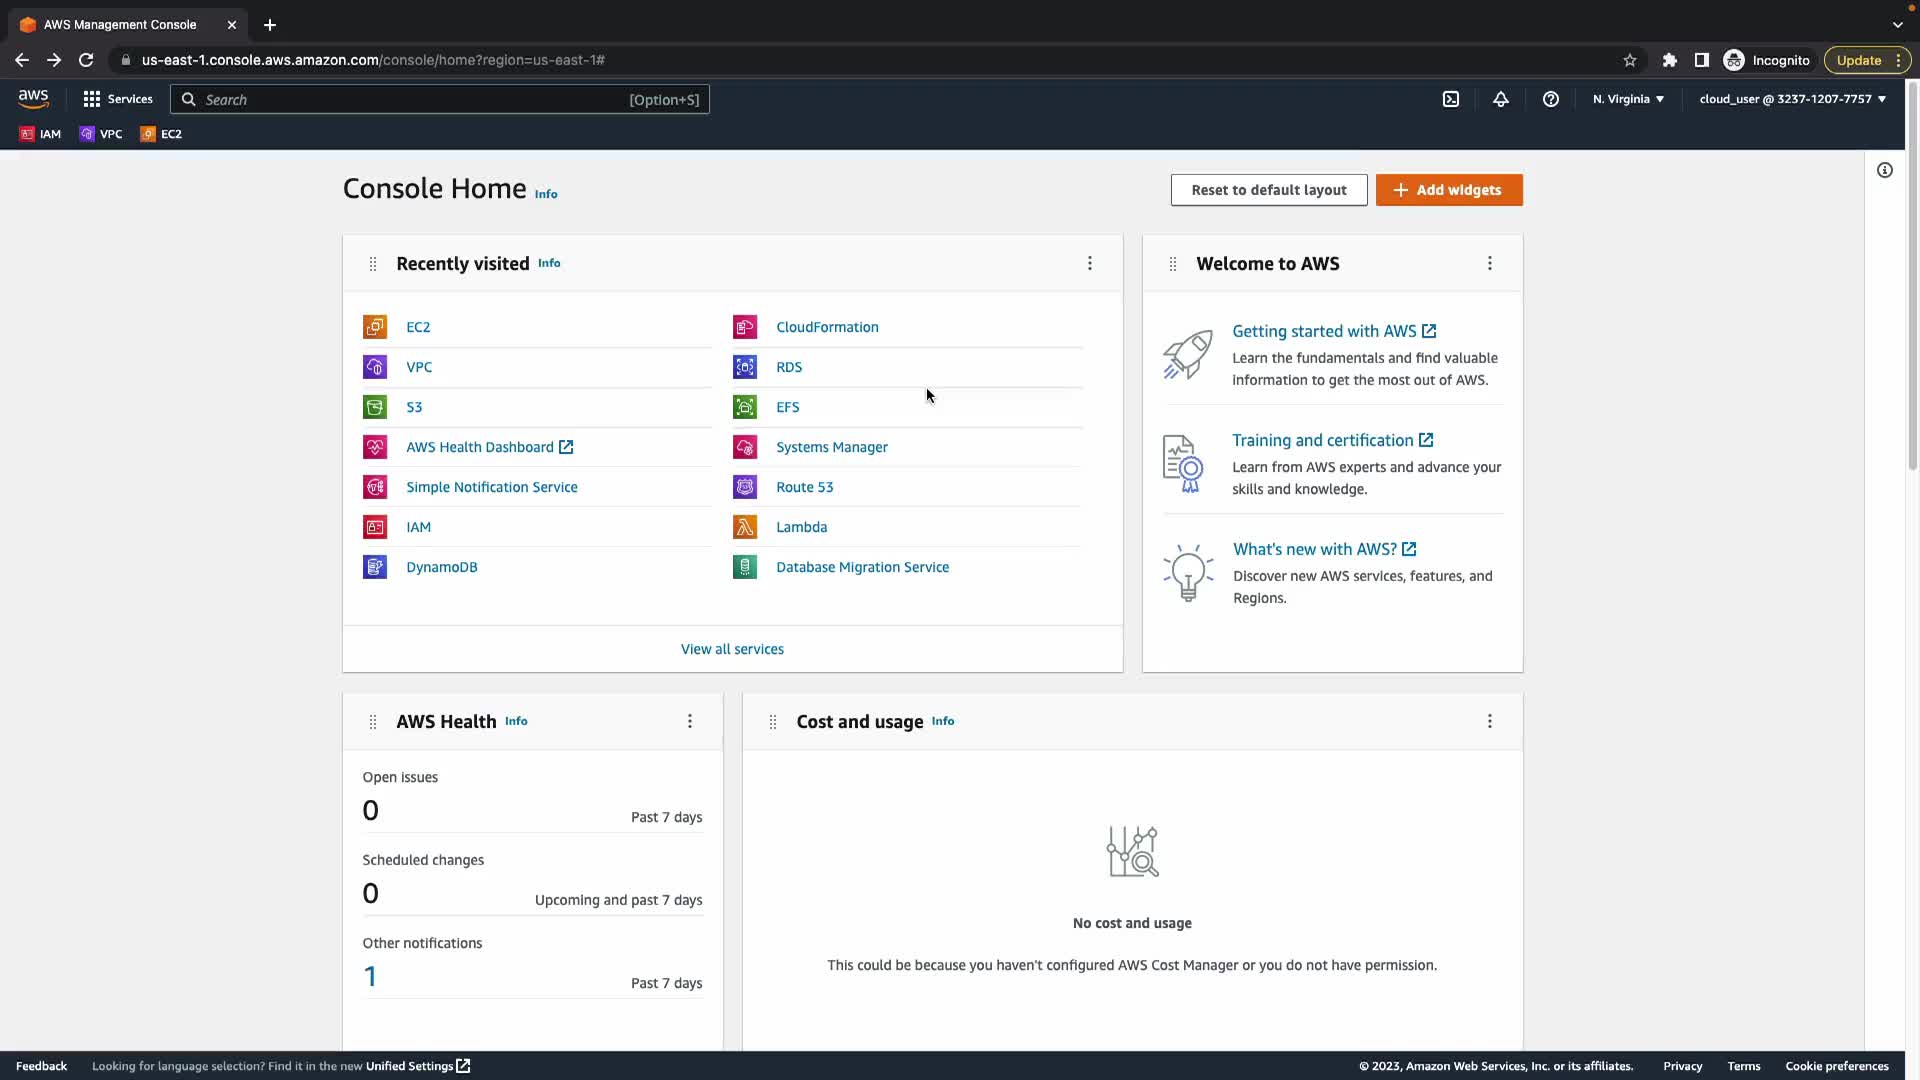Click the AWS logo home icon

pyautogui.click(x=33, y=98)
